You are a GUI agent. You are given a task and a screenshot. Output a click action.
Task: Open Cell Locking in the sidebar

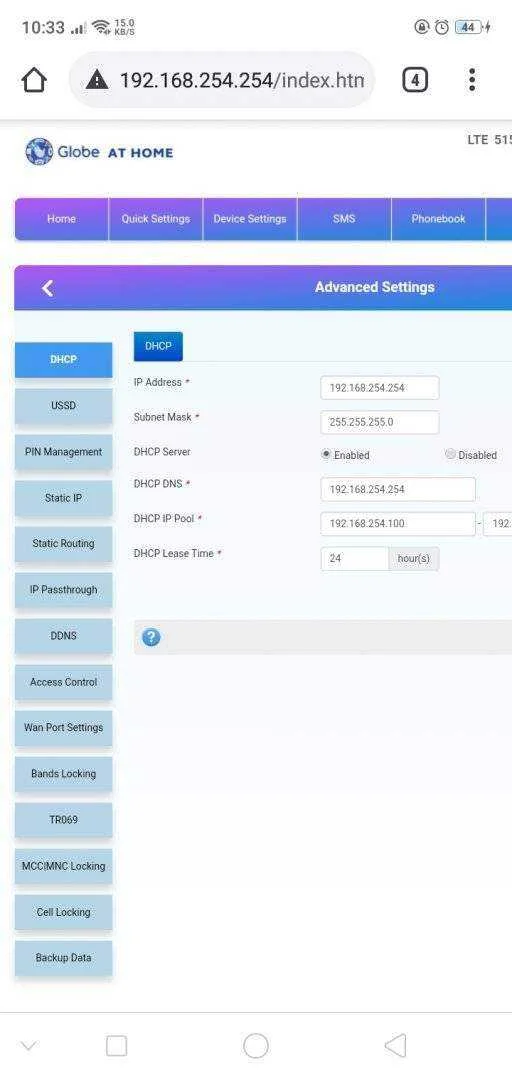pos(63,912)
